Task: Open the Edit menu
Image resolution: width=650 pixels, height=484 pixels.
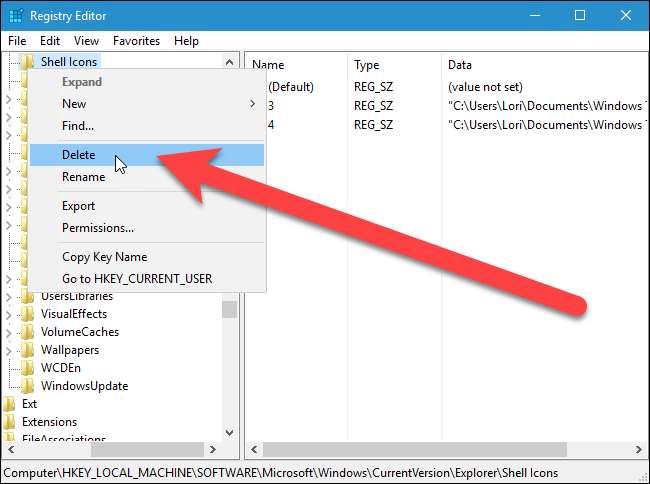Action: click(50, 41)
